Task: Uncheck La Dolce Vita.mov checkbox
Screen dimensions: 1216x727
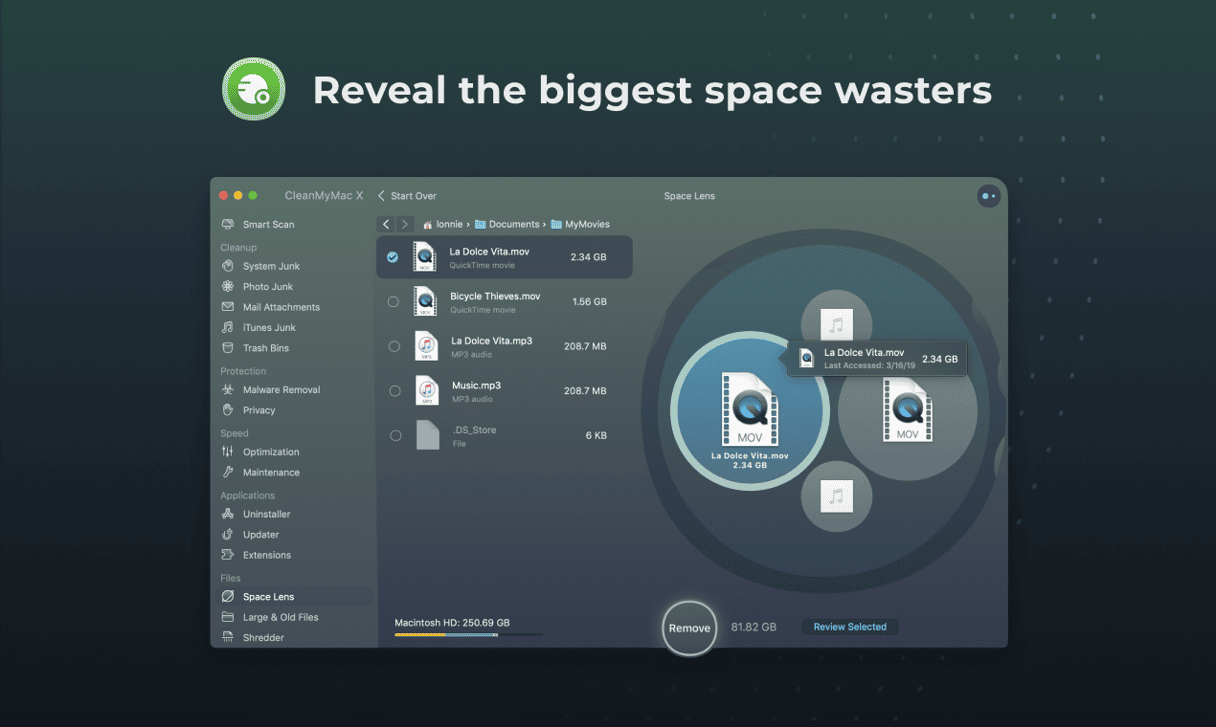Action: (x=393, y=257)
